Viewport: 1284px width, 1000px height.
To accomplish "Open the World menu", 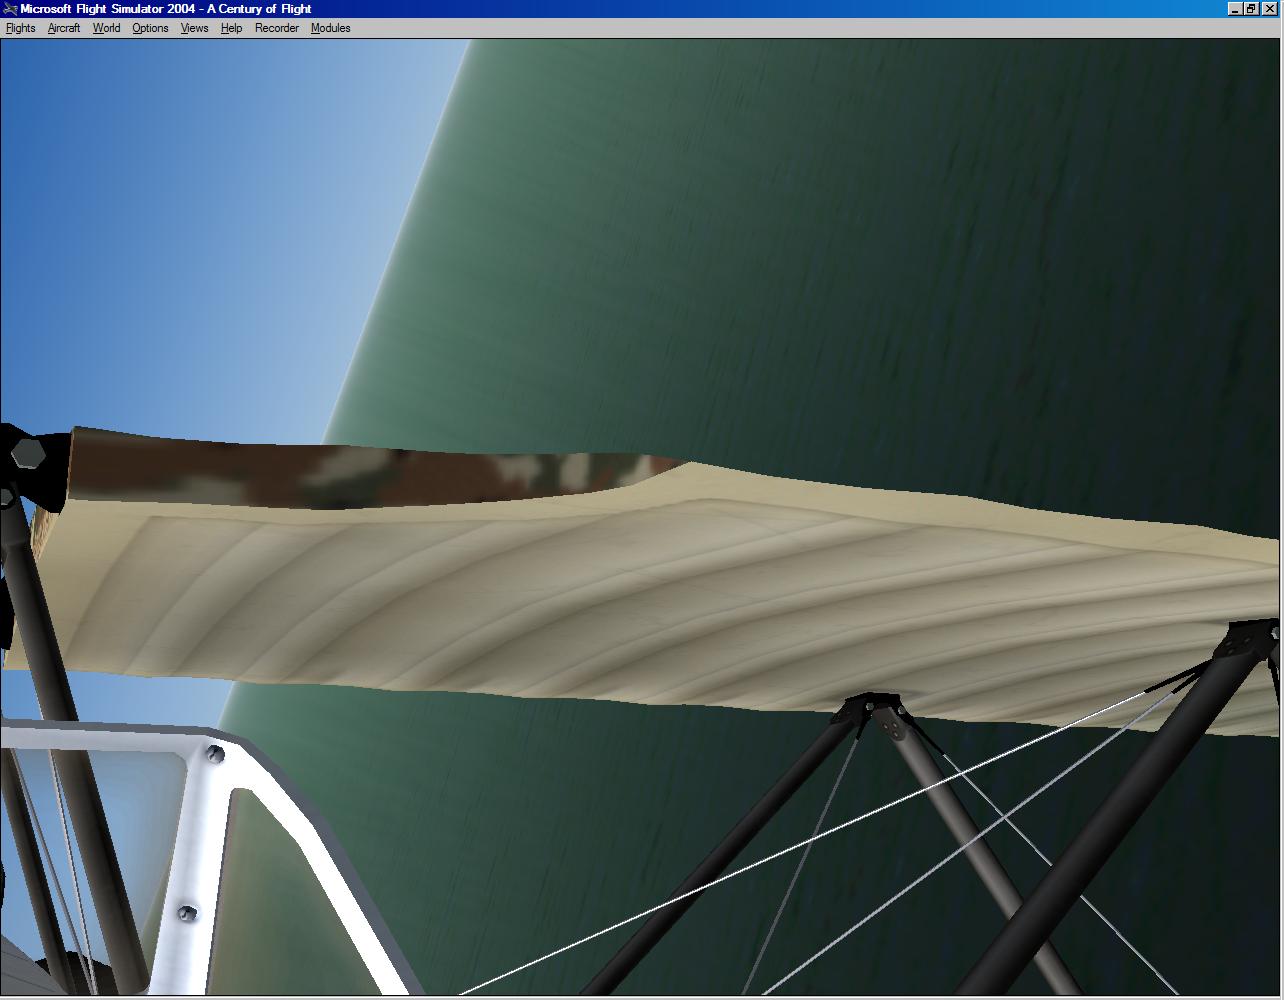I will 106,28.
